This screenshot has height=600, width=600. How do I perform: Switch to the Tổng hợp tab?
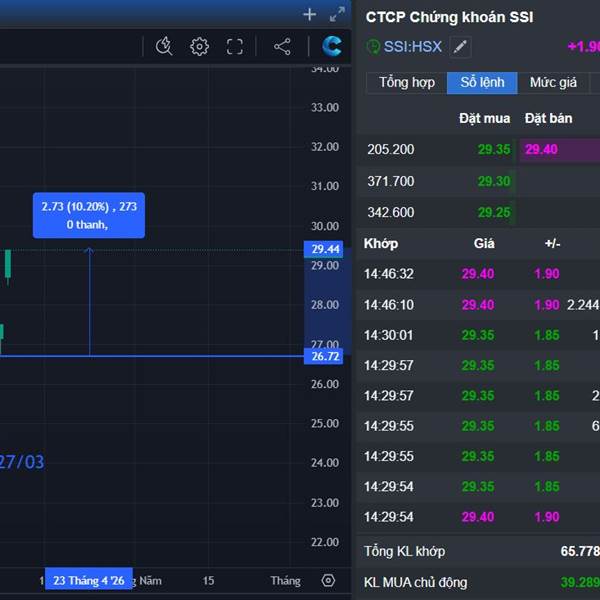[x=407, y=83]
